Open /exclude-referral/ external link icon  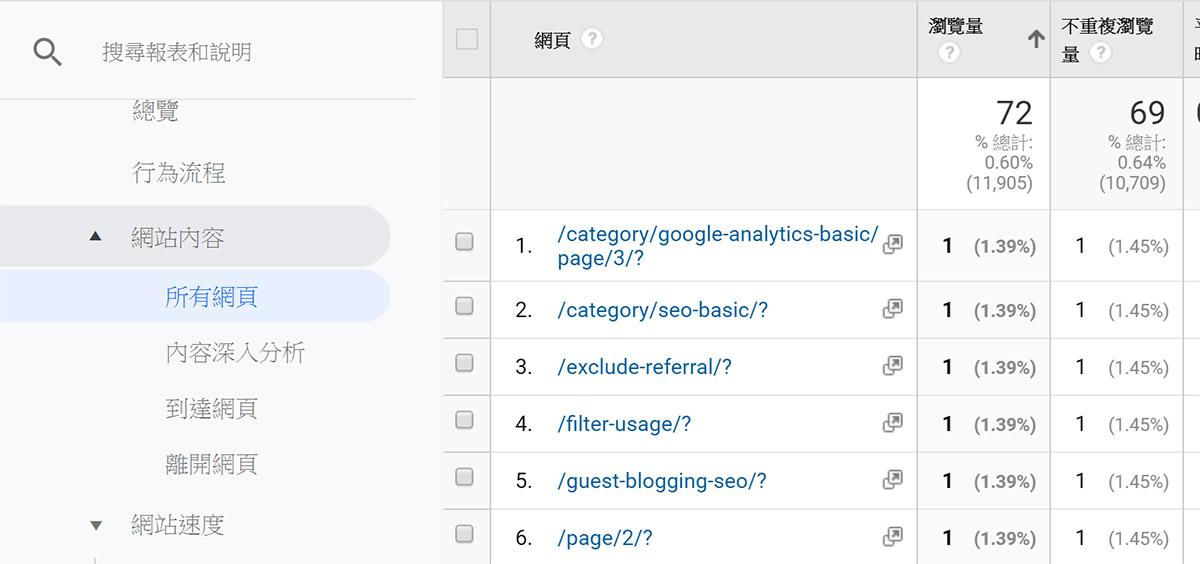click(x=892, y=367)
